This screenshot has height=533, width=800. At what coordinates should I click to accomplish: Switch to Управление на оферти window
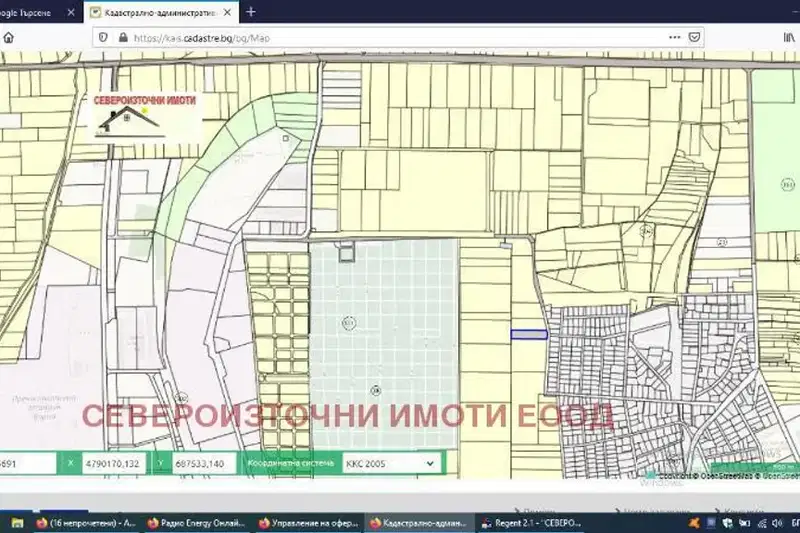tap(308, 523)
